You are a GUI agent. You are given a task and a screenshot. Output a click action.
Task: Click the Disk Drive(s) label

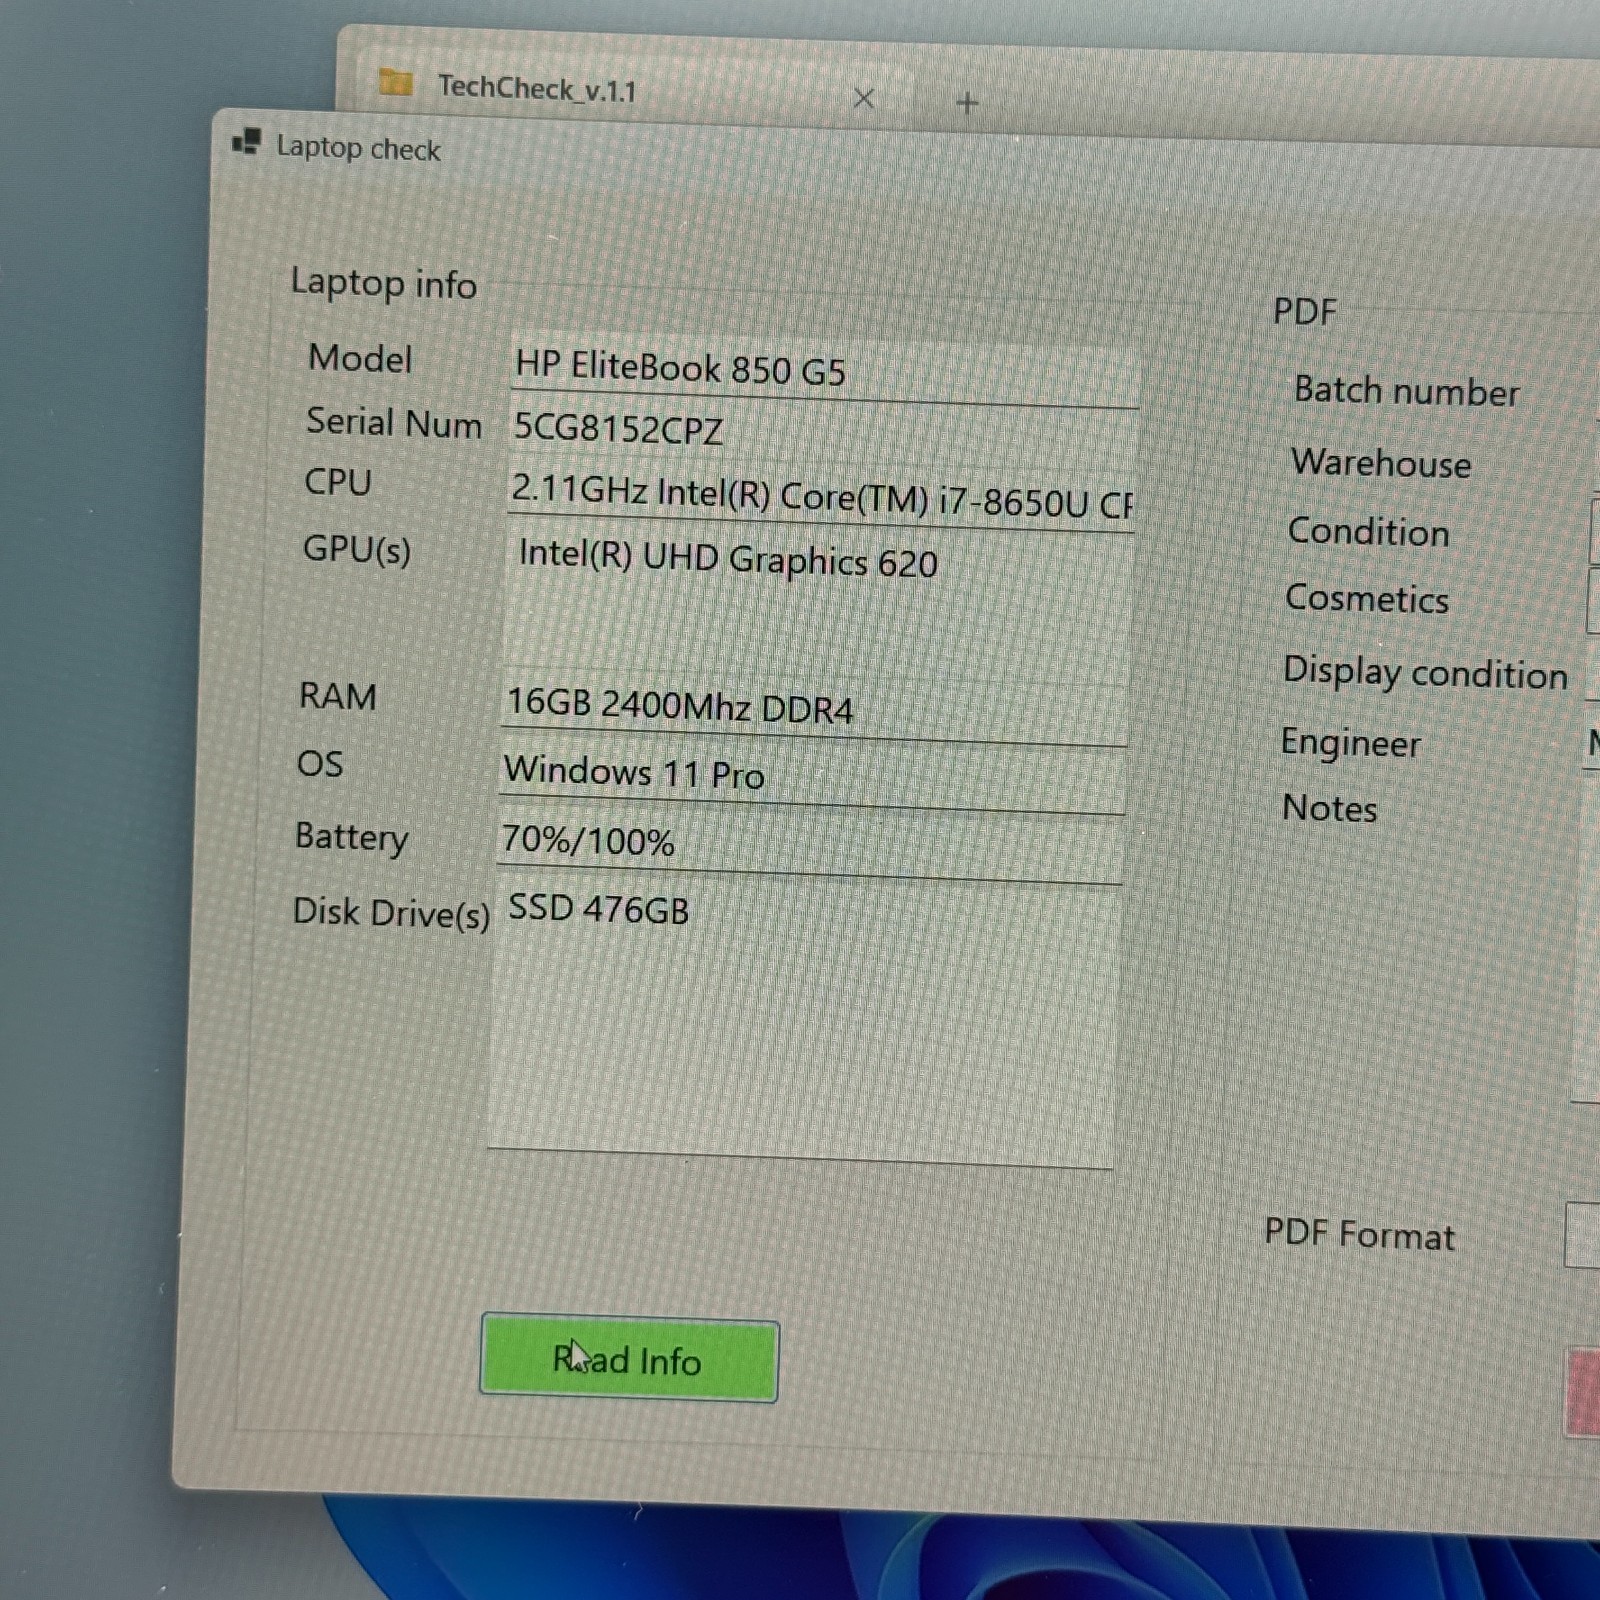click(x=391, y=913)
